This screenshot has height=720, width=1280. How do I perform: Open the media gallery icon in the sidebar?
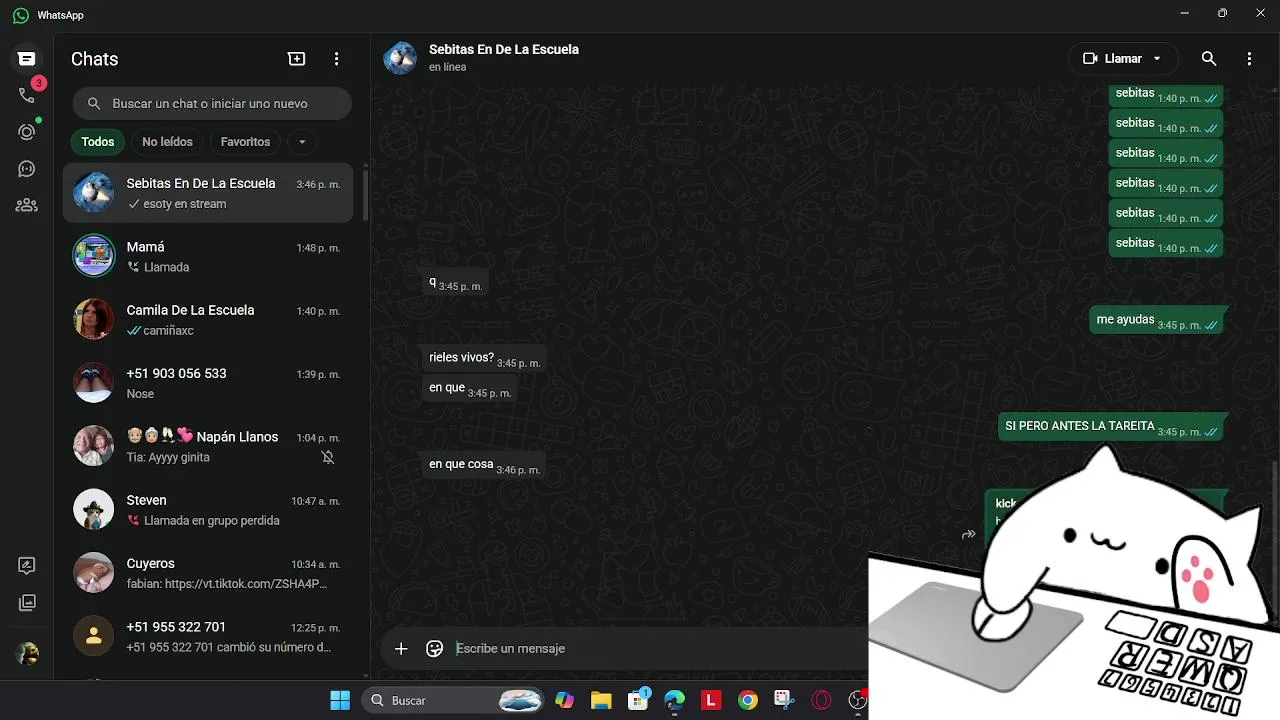click(27, 603)
